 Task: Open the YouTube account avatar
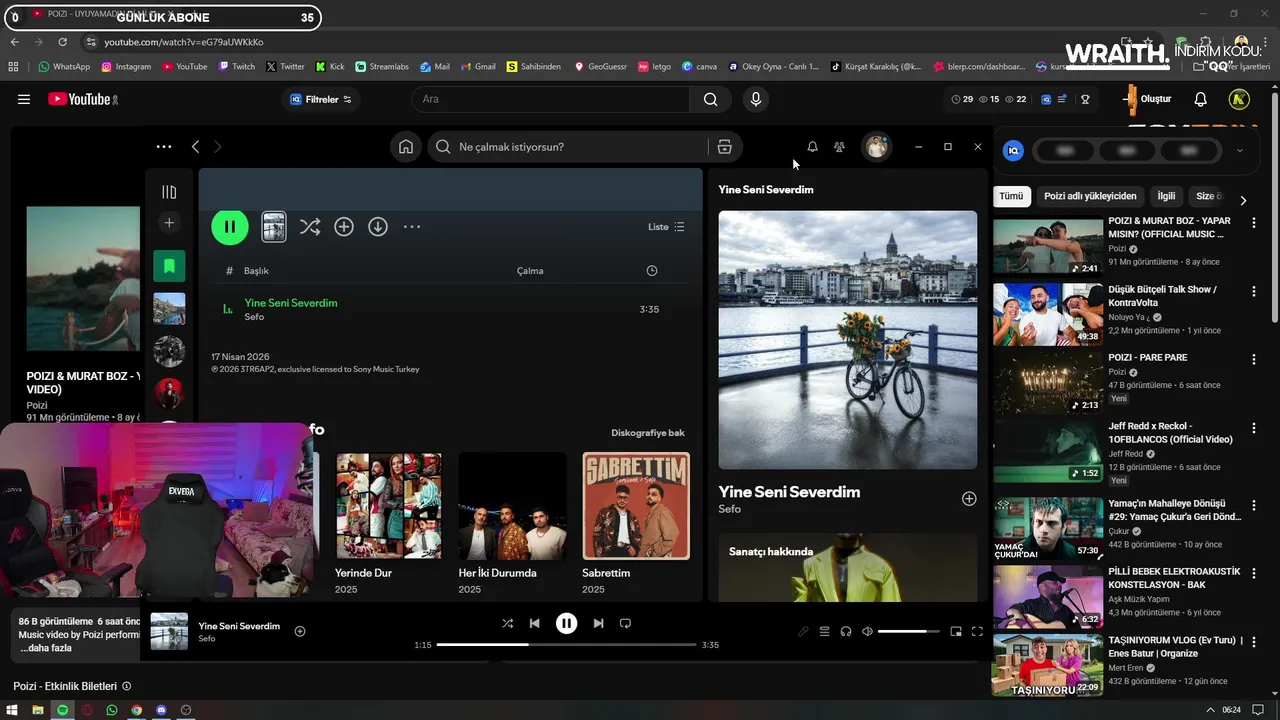pyautogui.click(x=1239, y=99)
